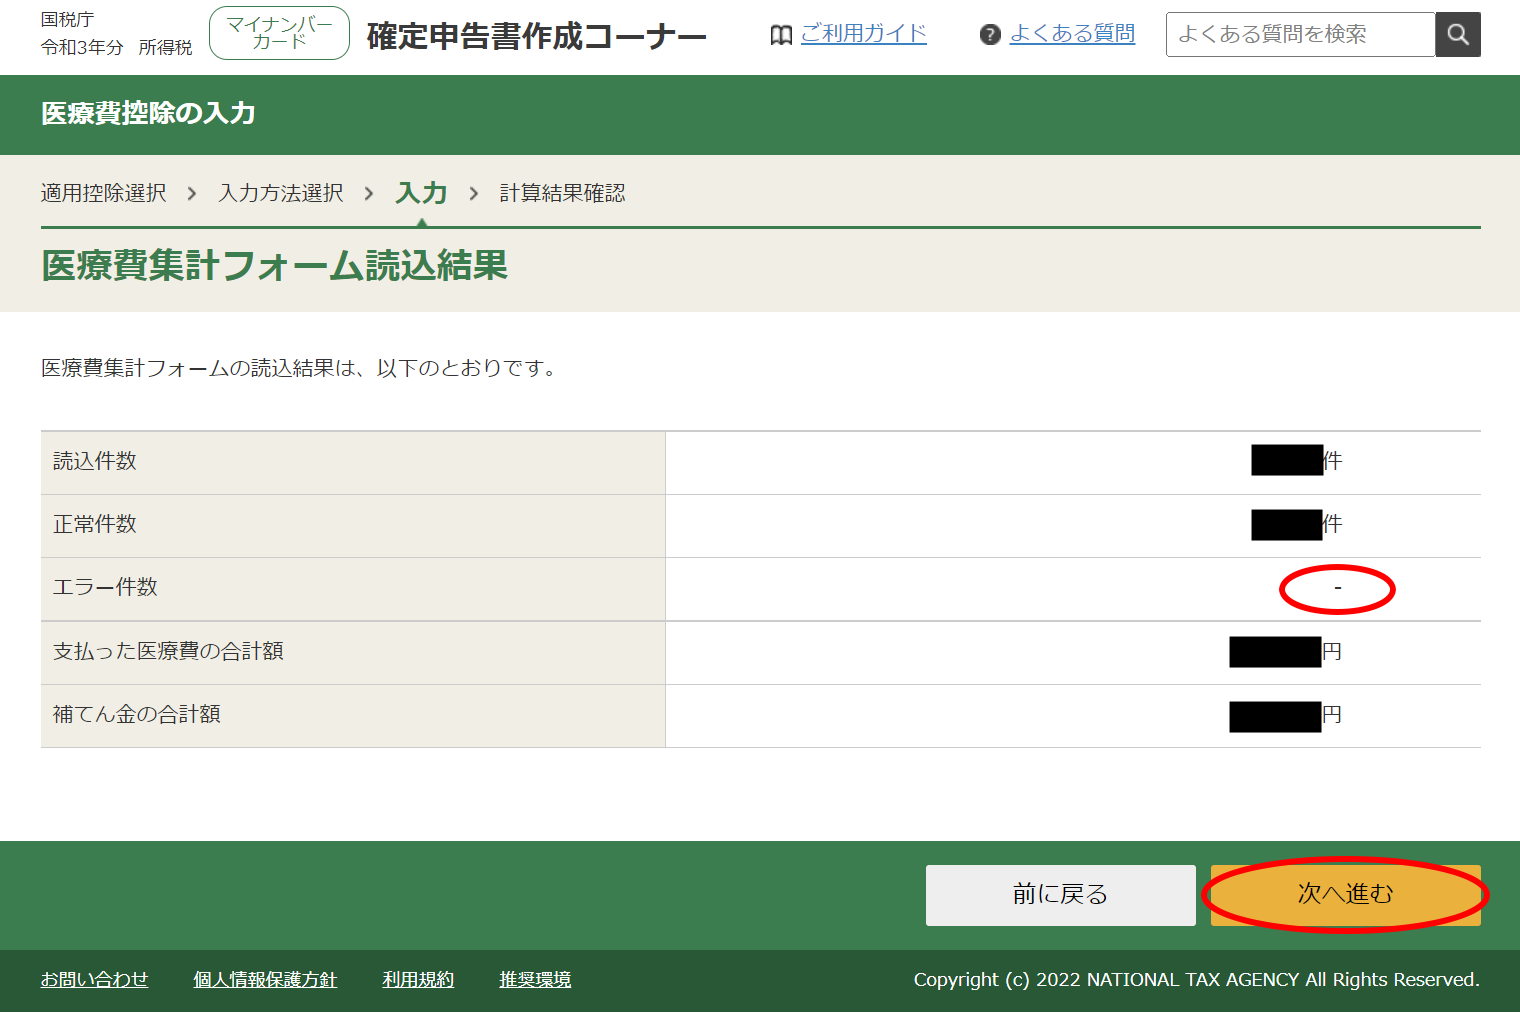The height and width of the screenshot is (1013, 1520).
Task: Click the Copyright National Tax Agency notice
Action: [1196, 980]
